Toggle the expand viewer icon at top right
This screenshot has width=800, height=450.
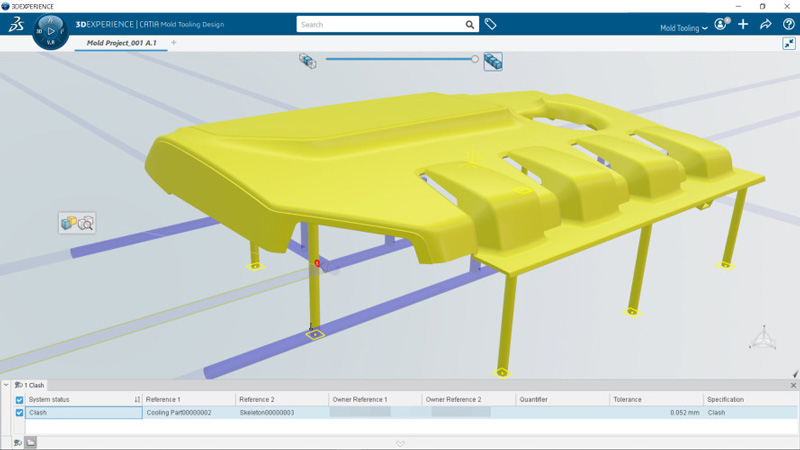[789, 43]
